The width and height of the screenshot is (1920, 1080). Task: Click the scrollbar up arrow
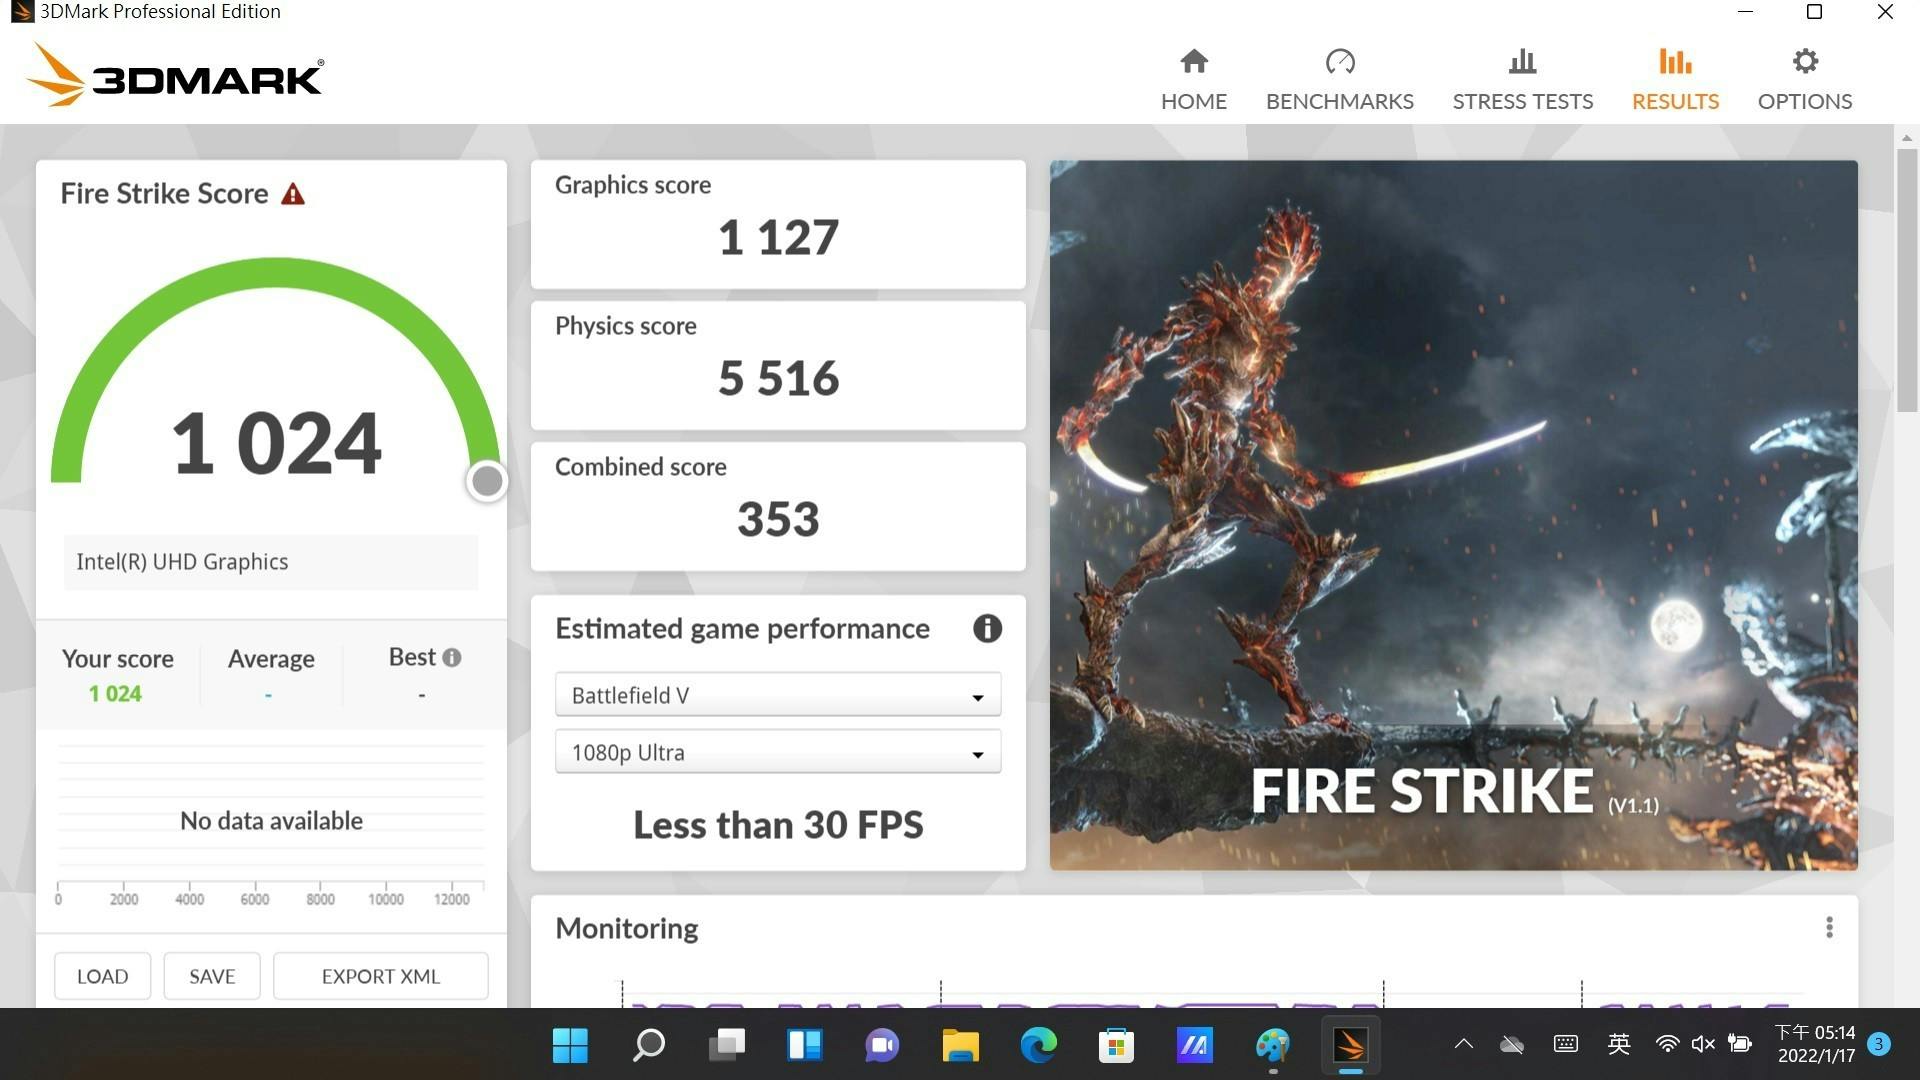(1906, 137)
